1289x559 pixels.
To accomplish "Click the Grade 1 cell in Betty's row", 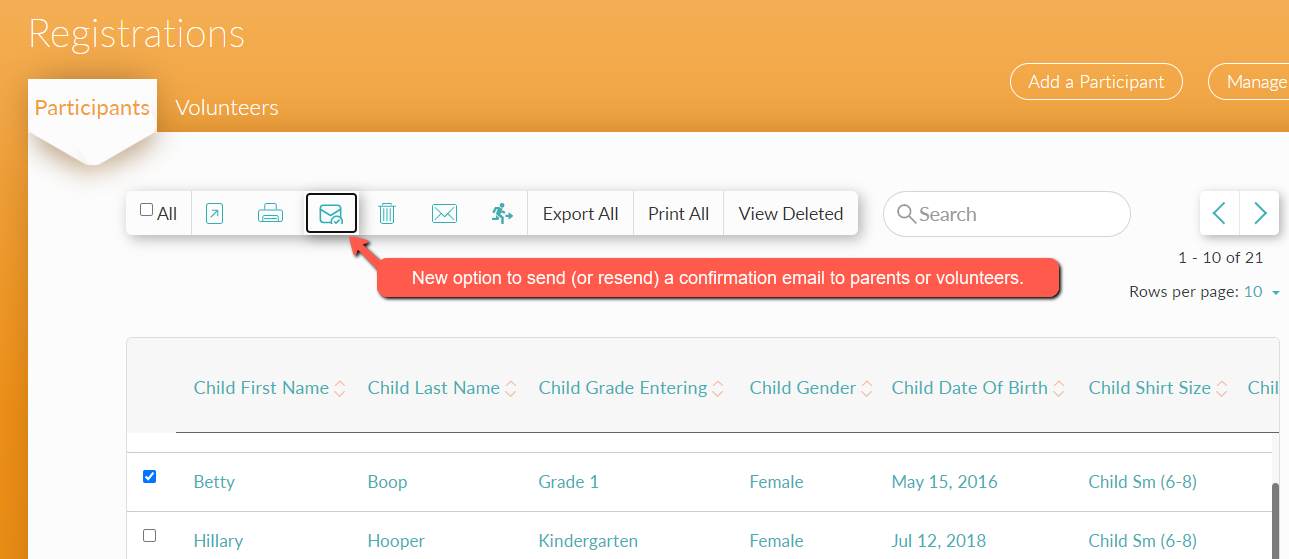I will 568,482.
